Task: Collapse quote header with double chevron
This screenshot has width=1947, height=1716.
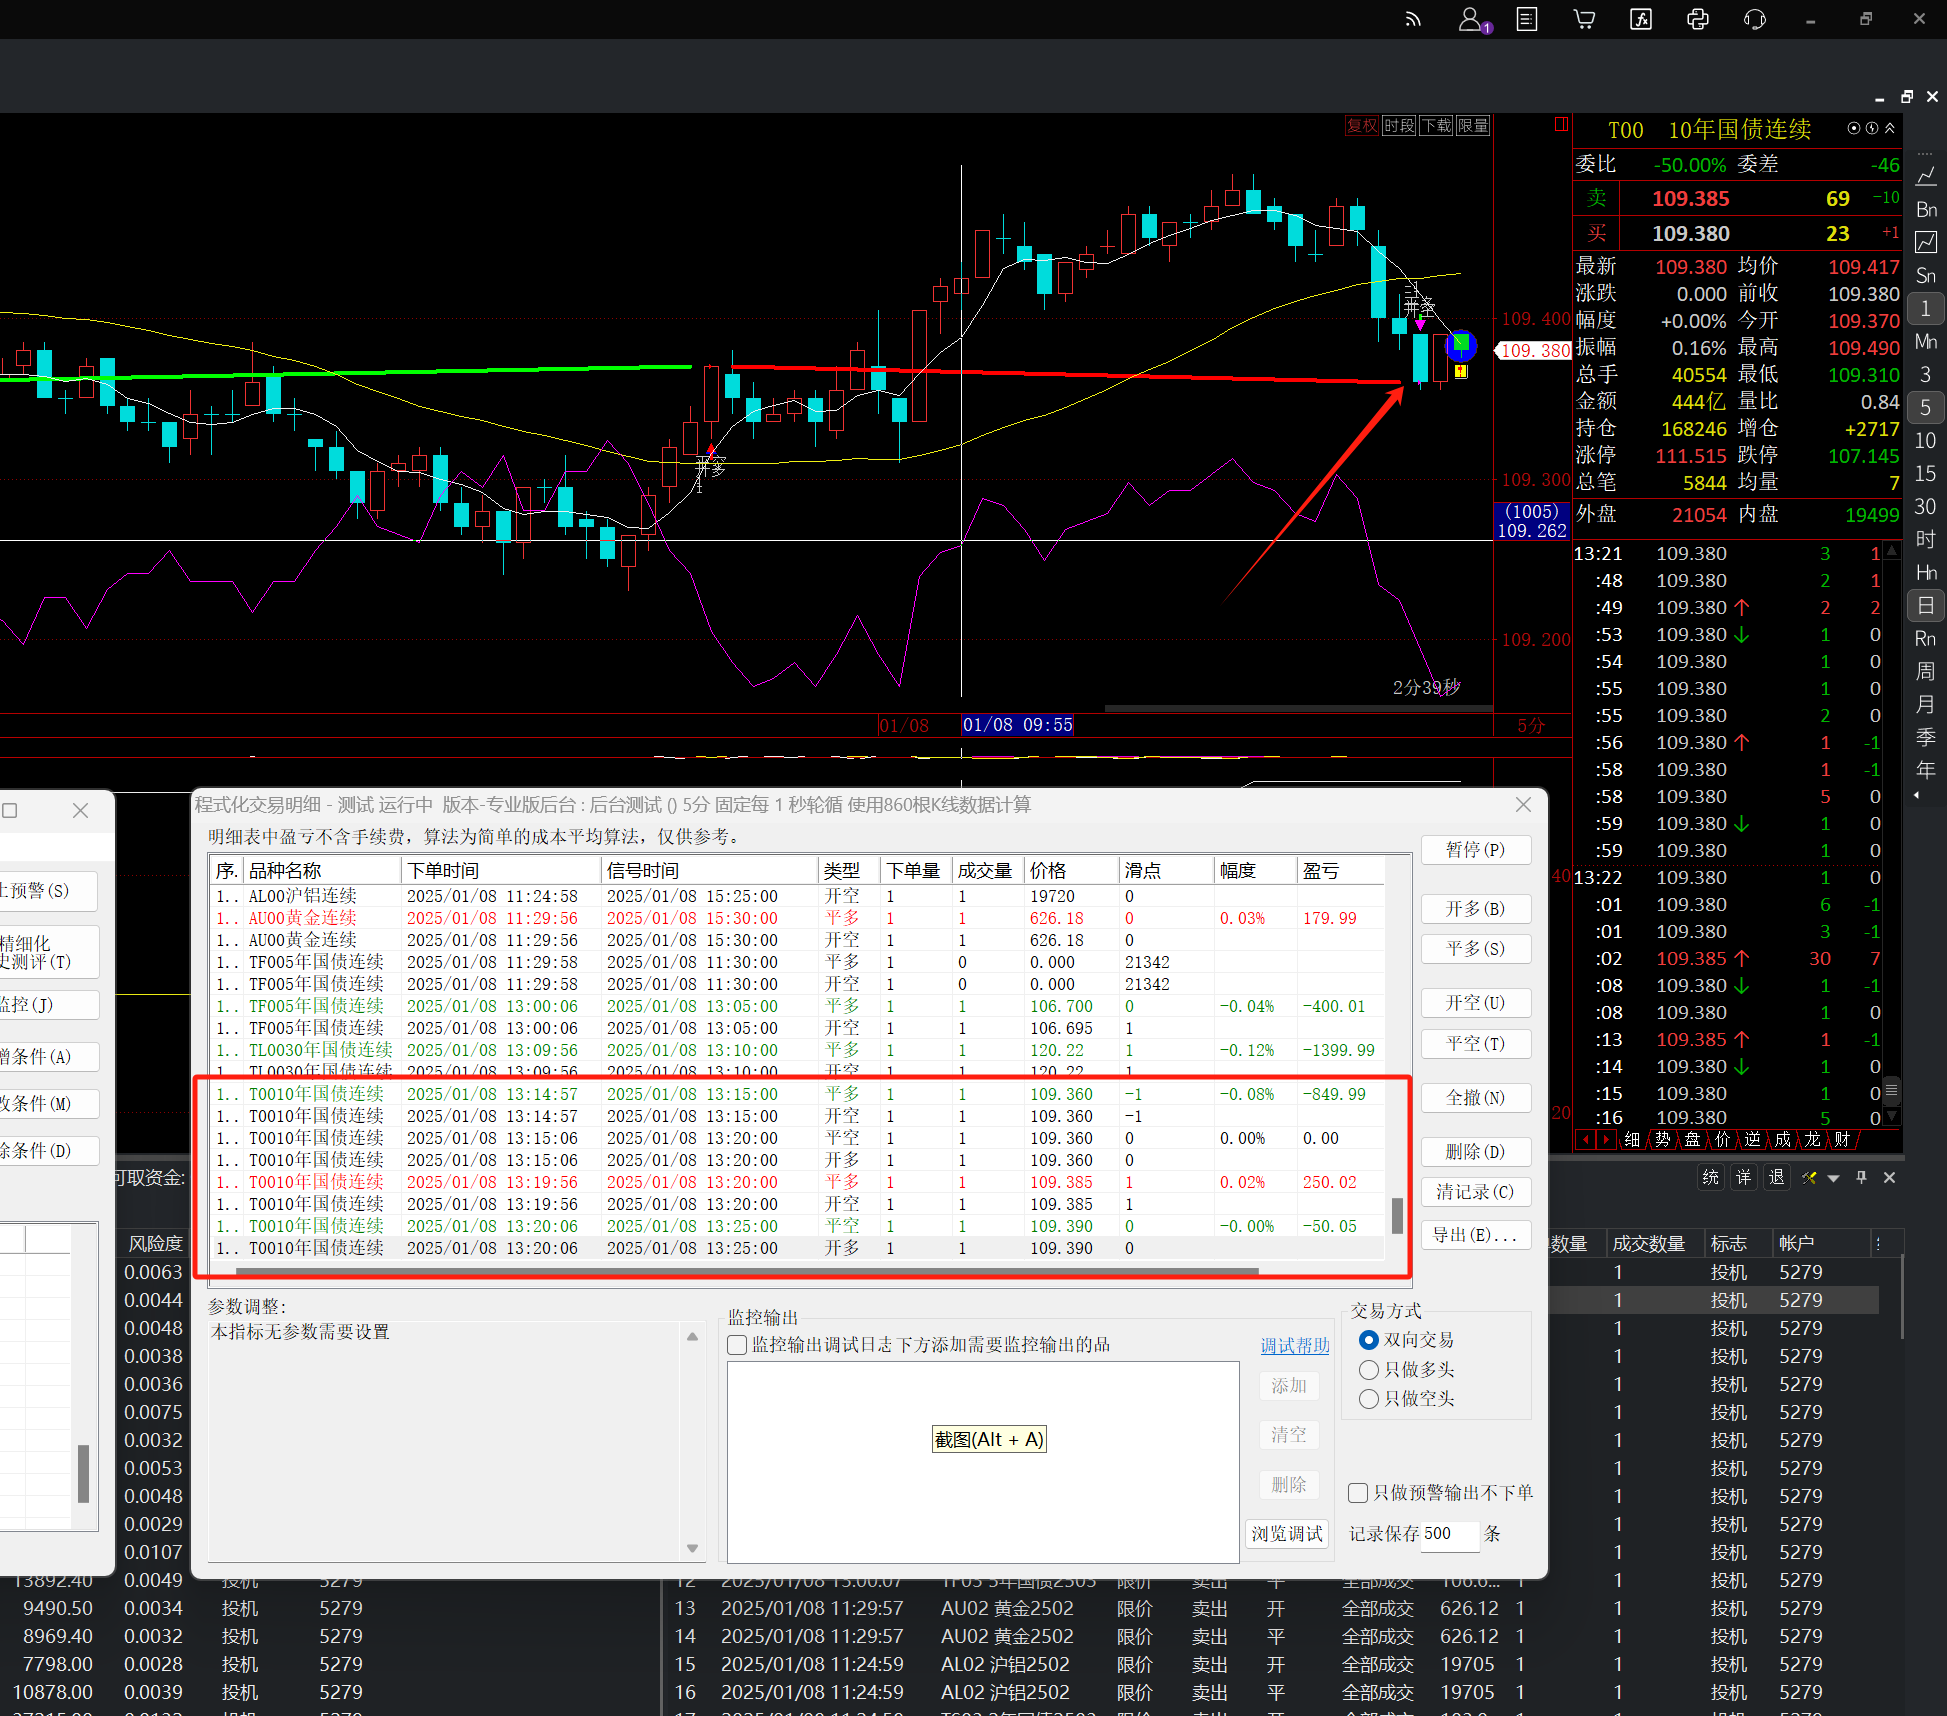Action: [x=1890, y=128]
